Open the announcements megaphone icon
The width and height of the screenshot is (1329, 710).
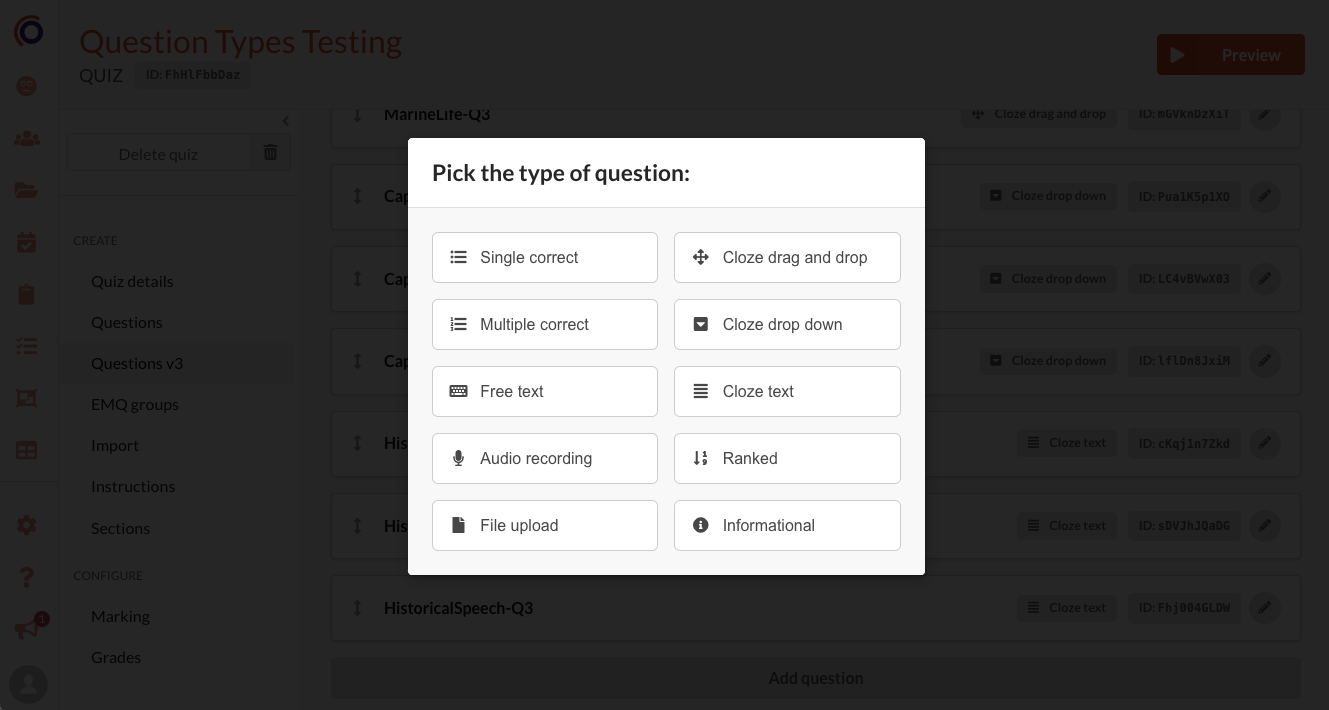pyautogui.click(x=27, y=629)
